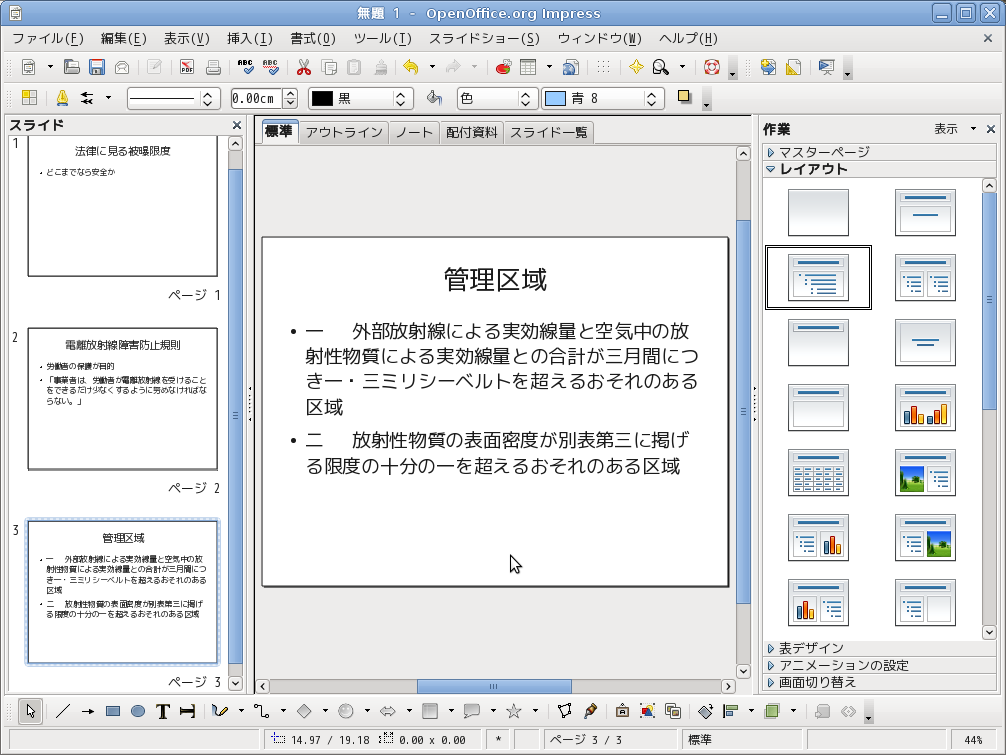Open the fill color dropdown showing 青 8
The width and height of the screenshot is (1006, 755).
[602, 98]
